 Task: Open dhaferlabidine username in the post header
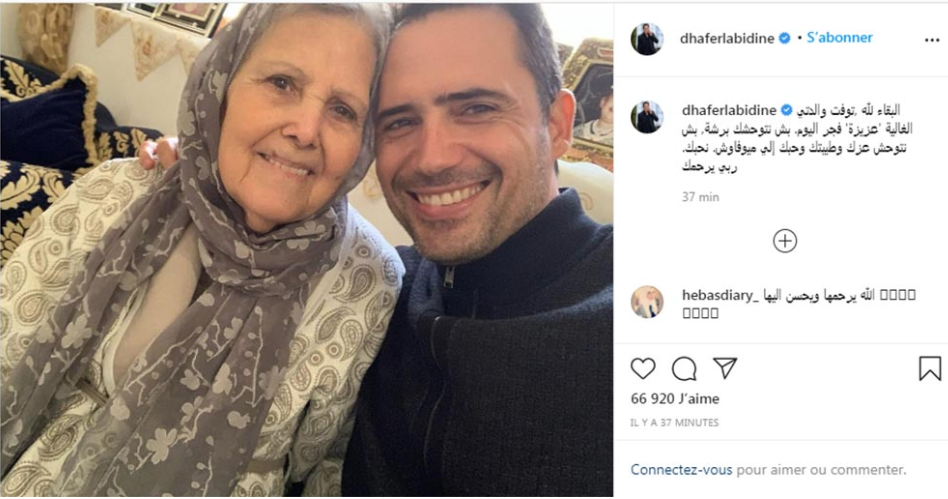[727, 38]
